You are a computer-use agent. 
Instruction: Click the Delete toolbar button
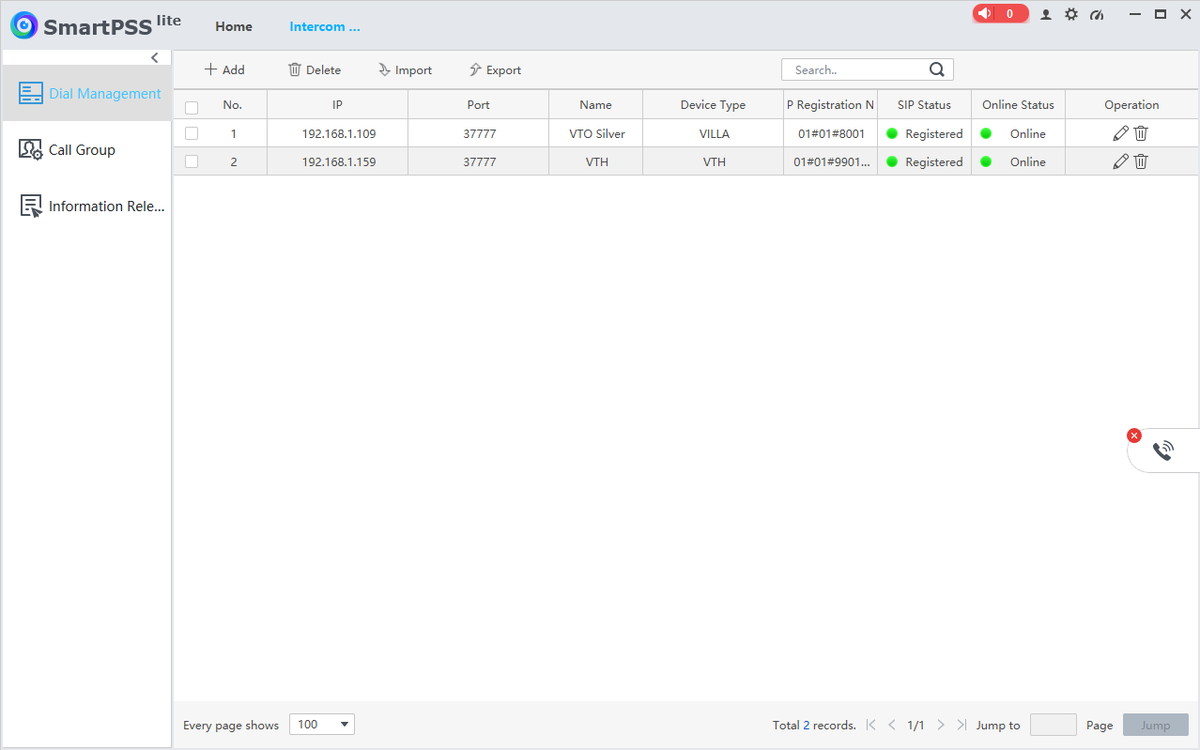click(314, 70)
